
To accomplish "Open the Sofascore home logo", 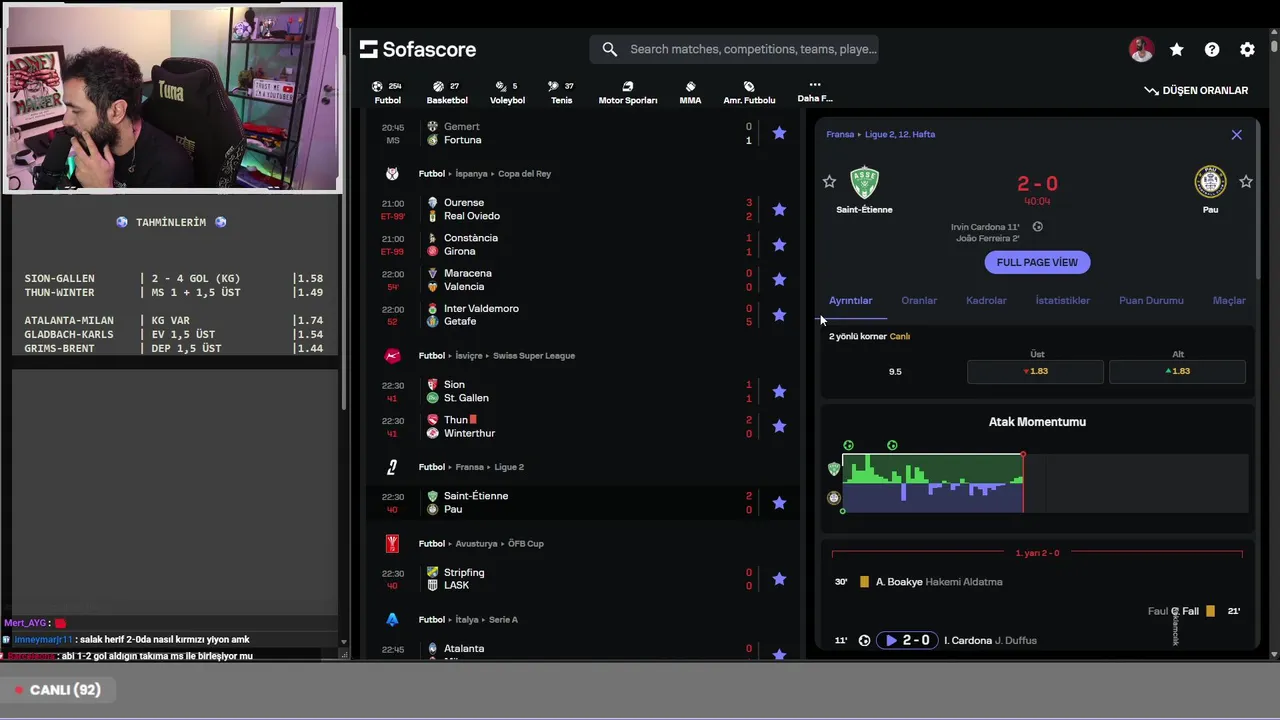I will point(418,49).
